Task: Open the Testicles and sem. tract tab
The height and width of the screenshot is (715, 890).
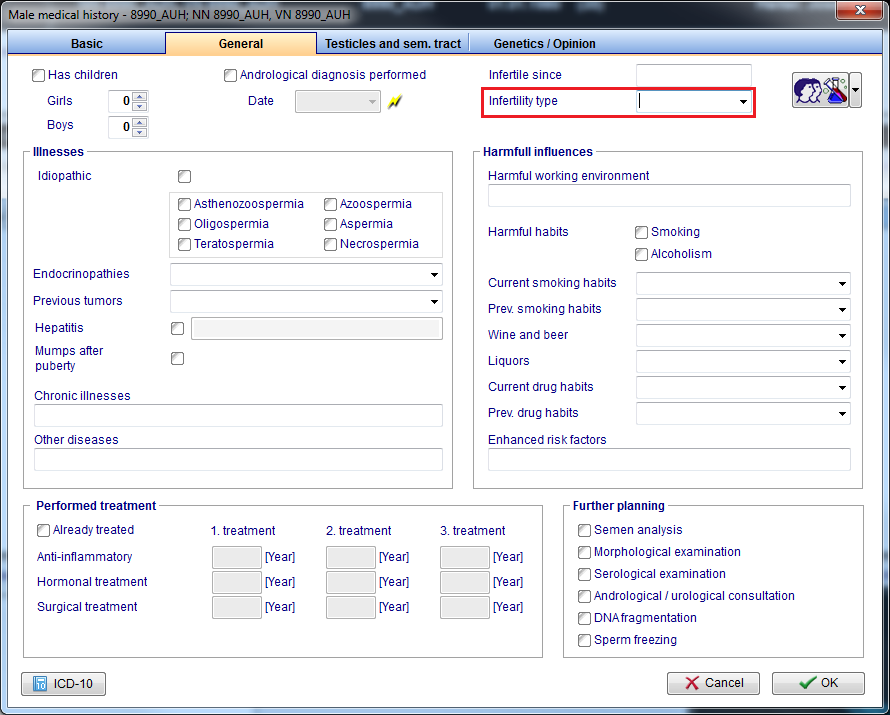Action: click(393, 44)
